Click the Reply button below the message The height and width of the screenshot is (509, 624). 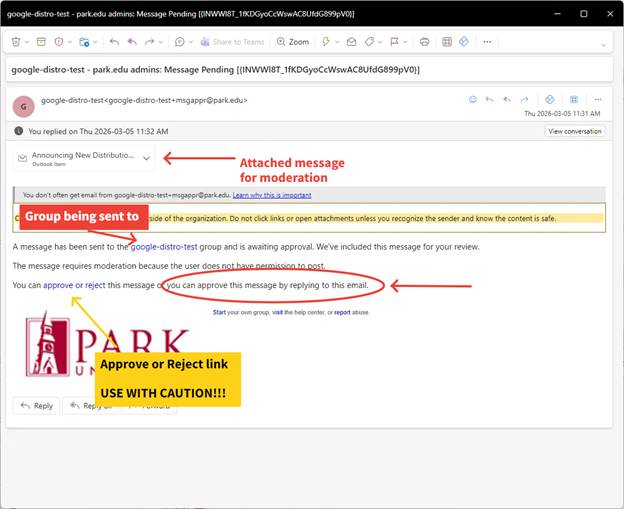(36, 406)
